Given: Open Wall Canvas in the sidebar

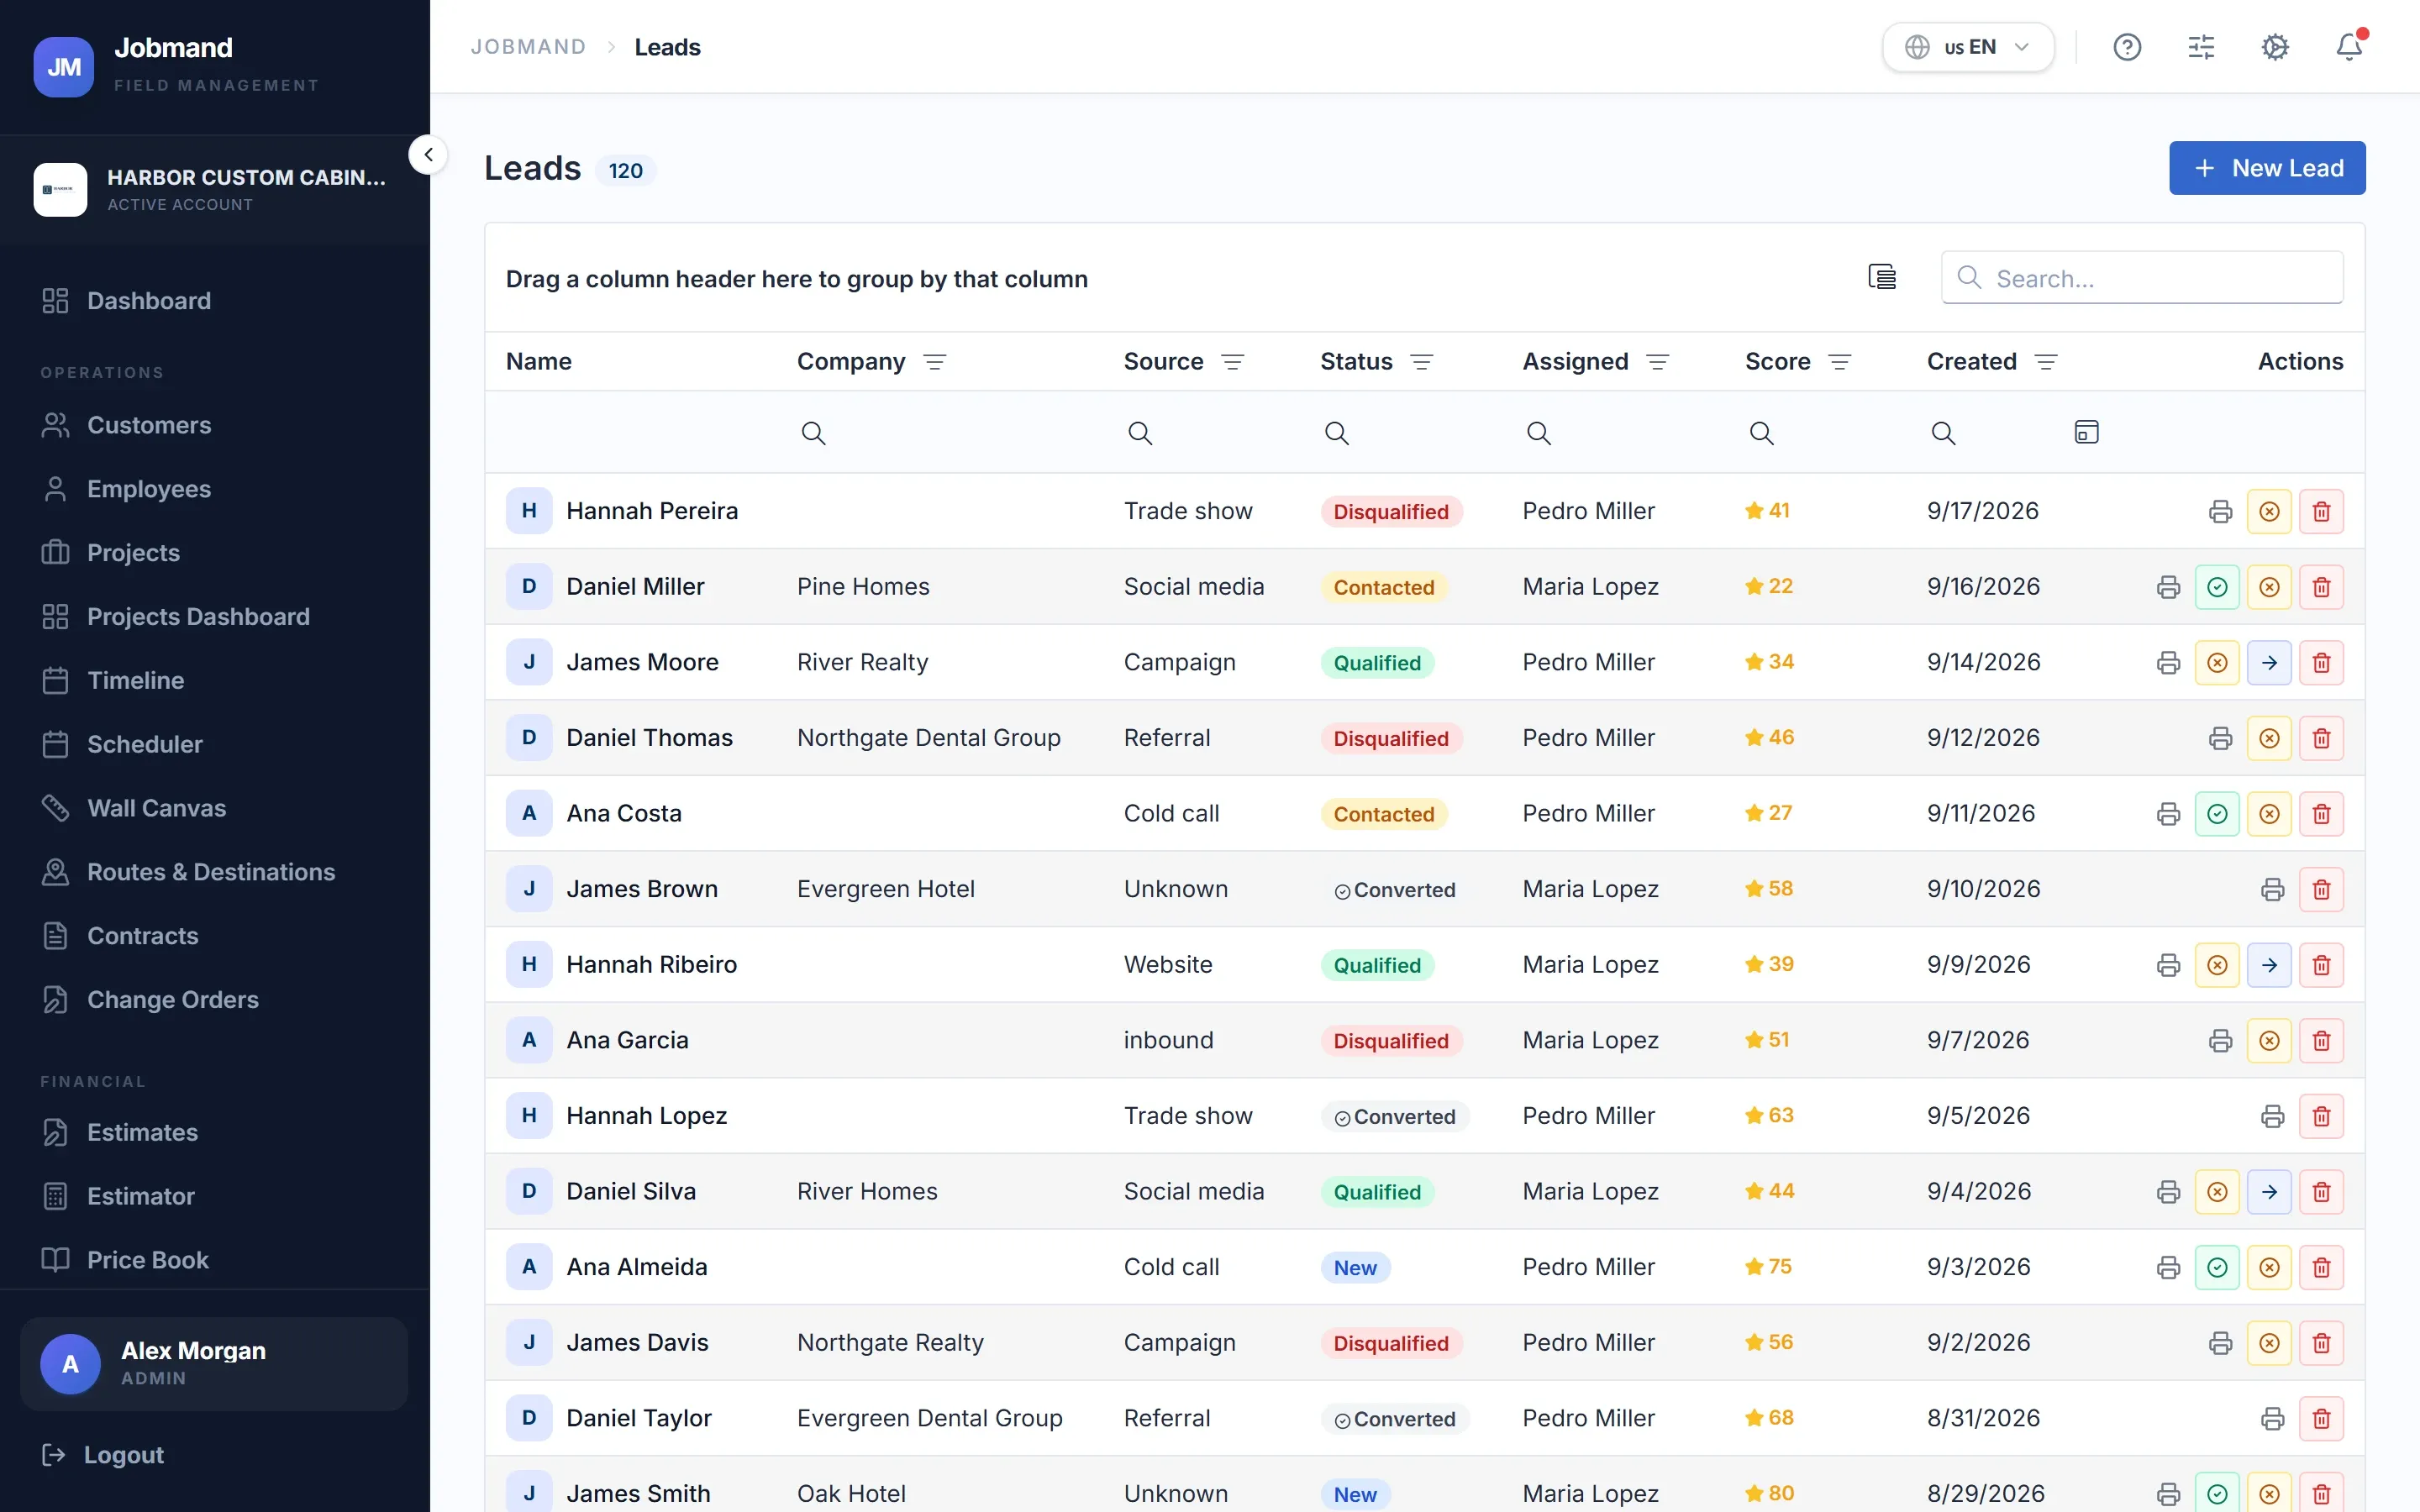Looking at the screenshot, I should tap(215, 808).
